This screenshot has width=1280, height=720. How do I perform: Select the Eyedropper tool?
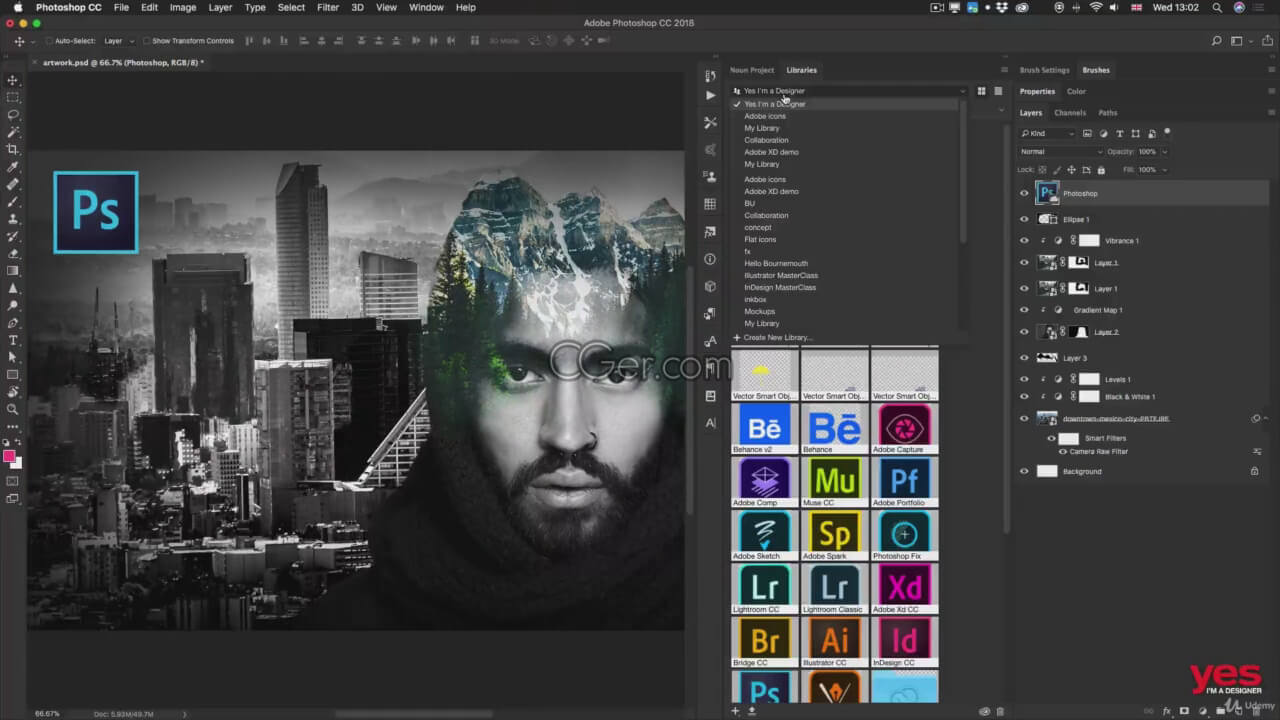tap(13, 166)
